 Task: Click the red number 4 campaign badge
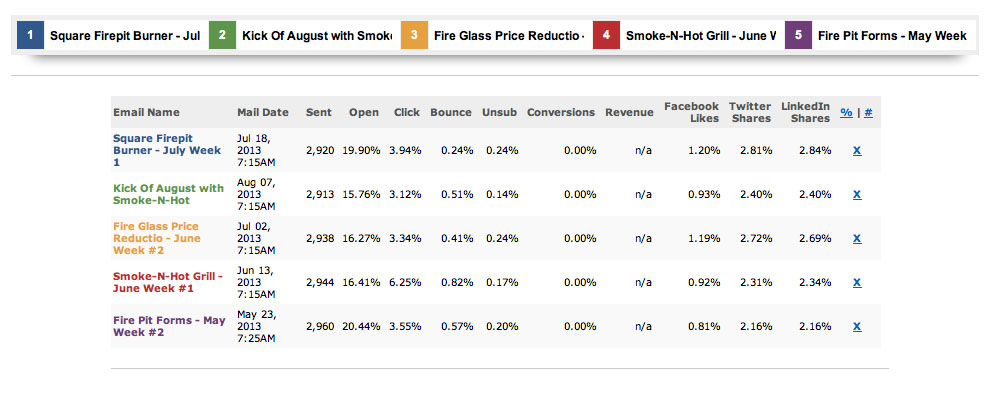point(606,36)
